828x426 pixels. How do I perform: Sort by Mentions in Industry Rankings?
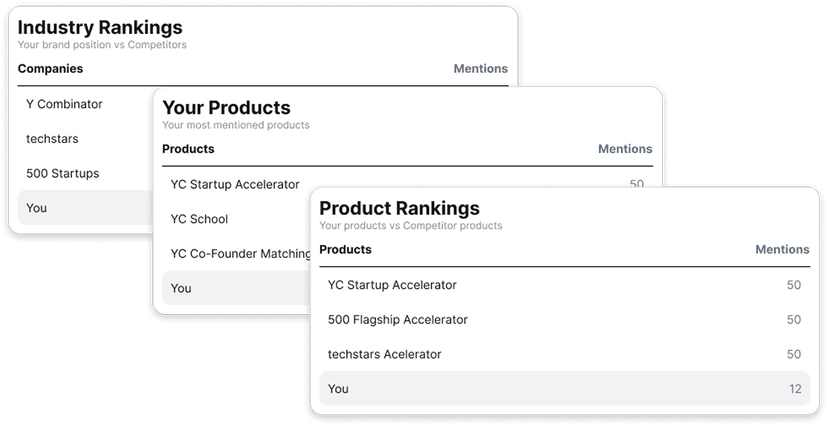(x=481, y=69)
